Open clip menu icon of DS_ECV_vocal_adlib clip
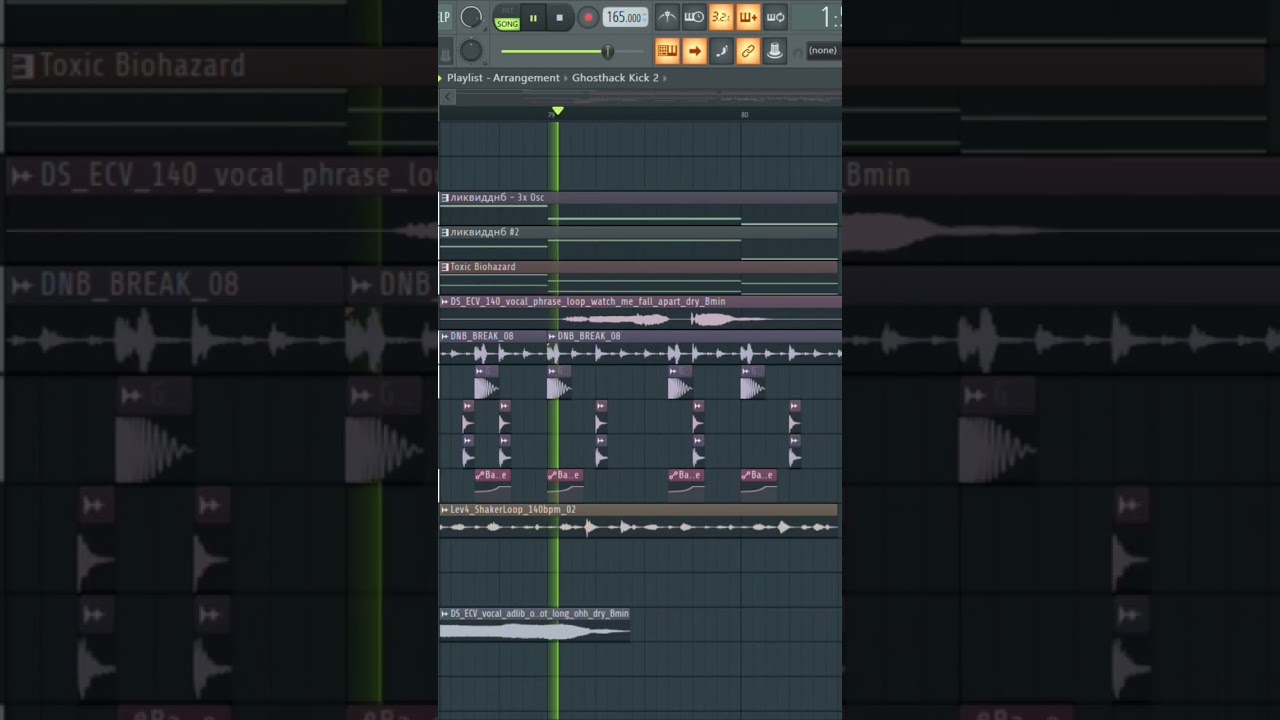 click(x=445, y=614)
